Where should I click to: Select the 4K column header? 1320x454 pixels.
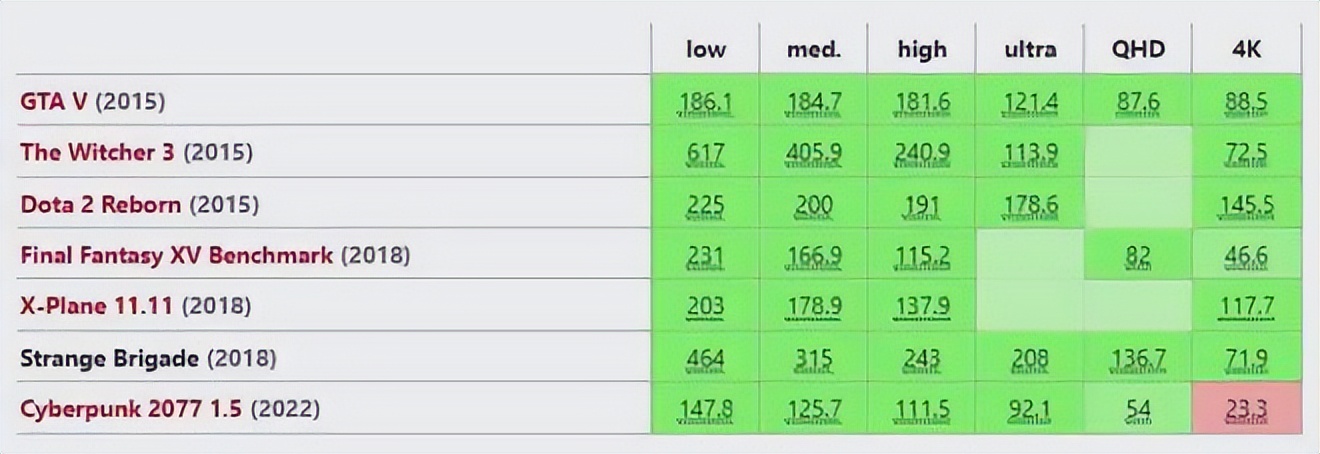click(x=1247, y=50)
